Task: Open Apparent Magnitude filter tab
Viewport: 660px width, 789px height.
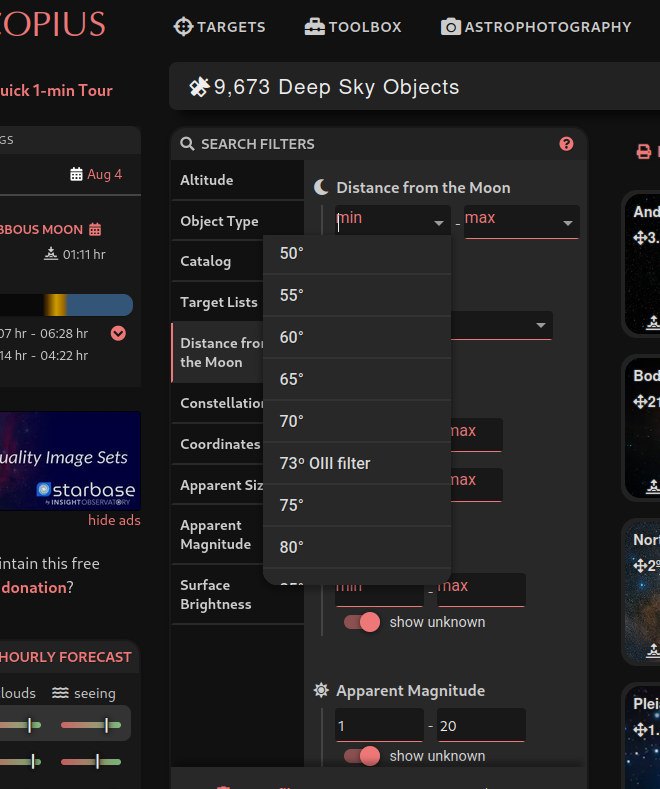Action: pos(217,534)
